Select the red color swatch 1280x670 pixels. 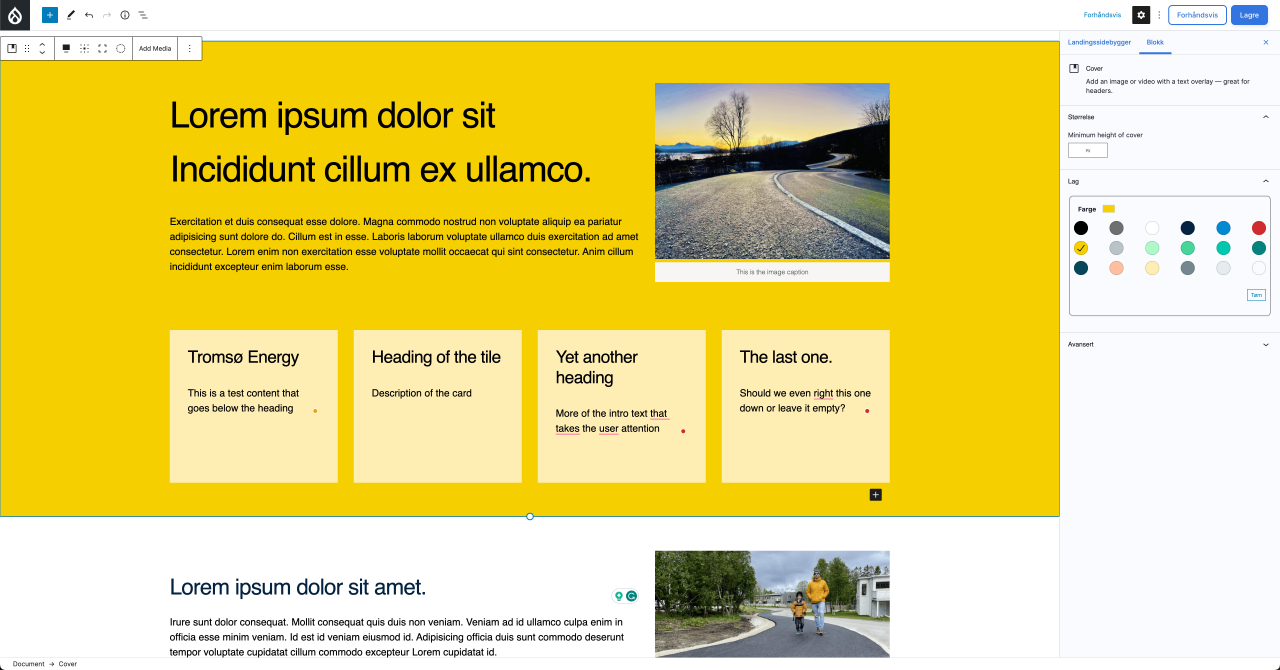1259,227
